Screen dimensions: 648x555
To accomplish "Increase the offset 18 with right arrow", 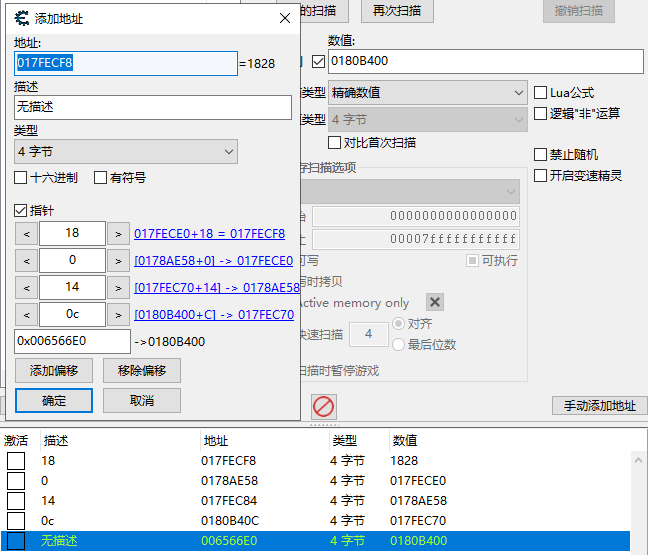I will click(118, 234).
